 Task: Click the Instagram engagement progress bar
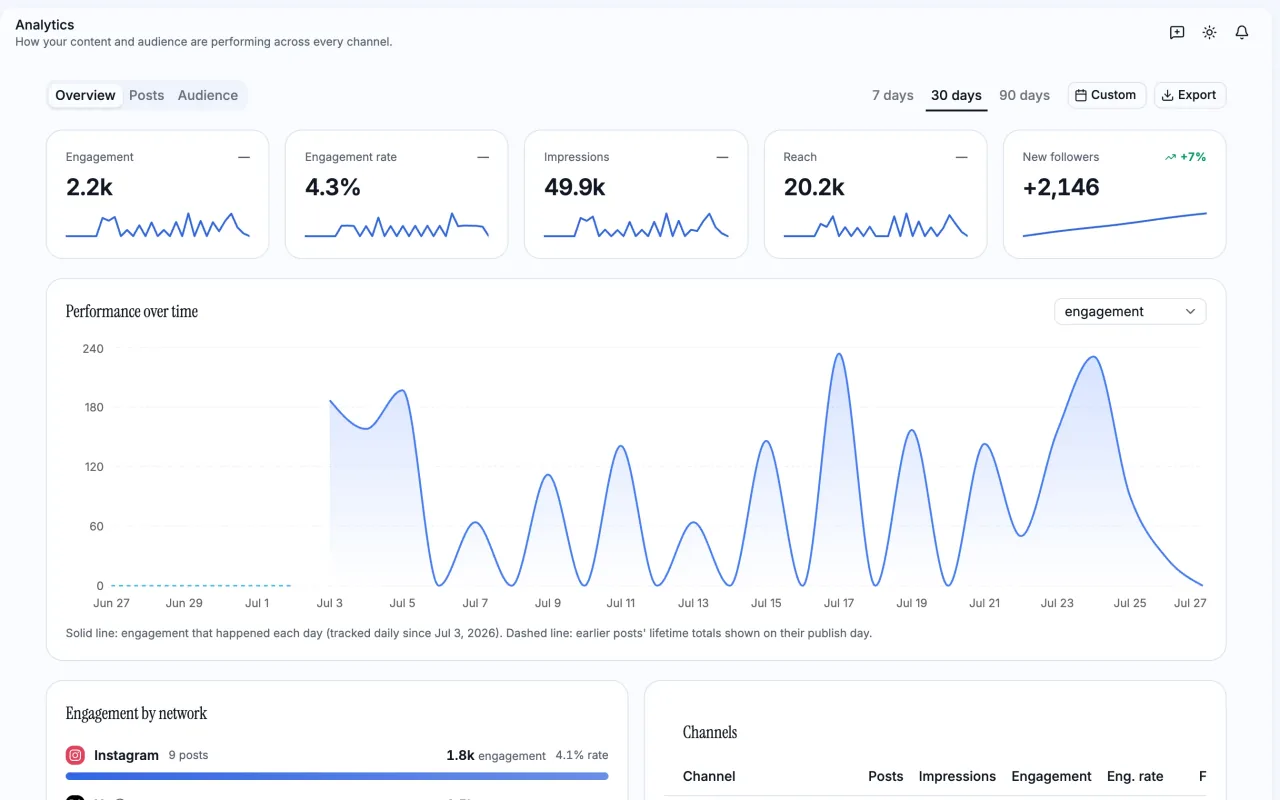pos(337,776)
